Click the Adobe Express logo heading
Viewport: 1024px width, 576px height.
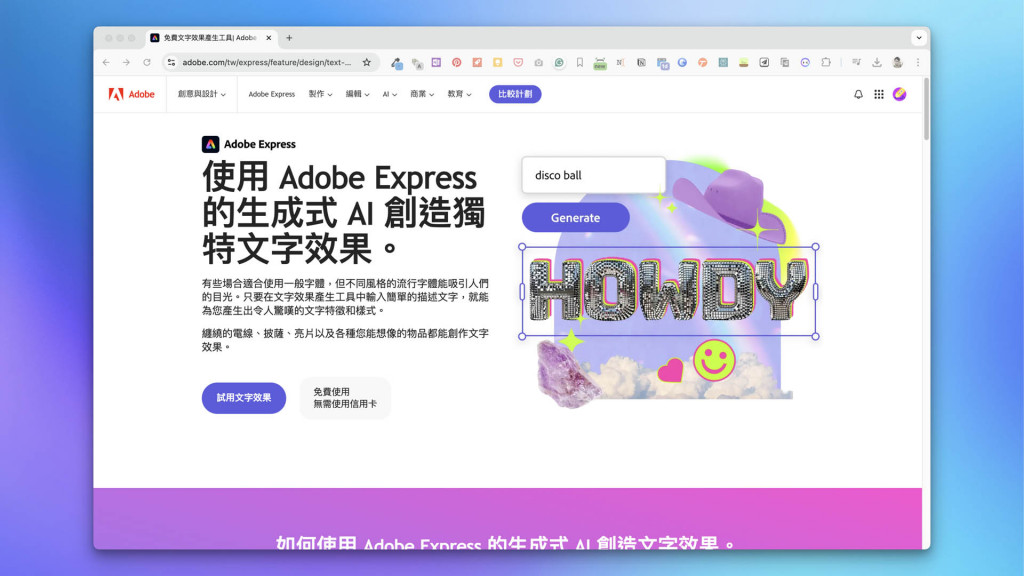click(249, 144)
